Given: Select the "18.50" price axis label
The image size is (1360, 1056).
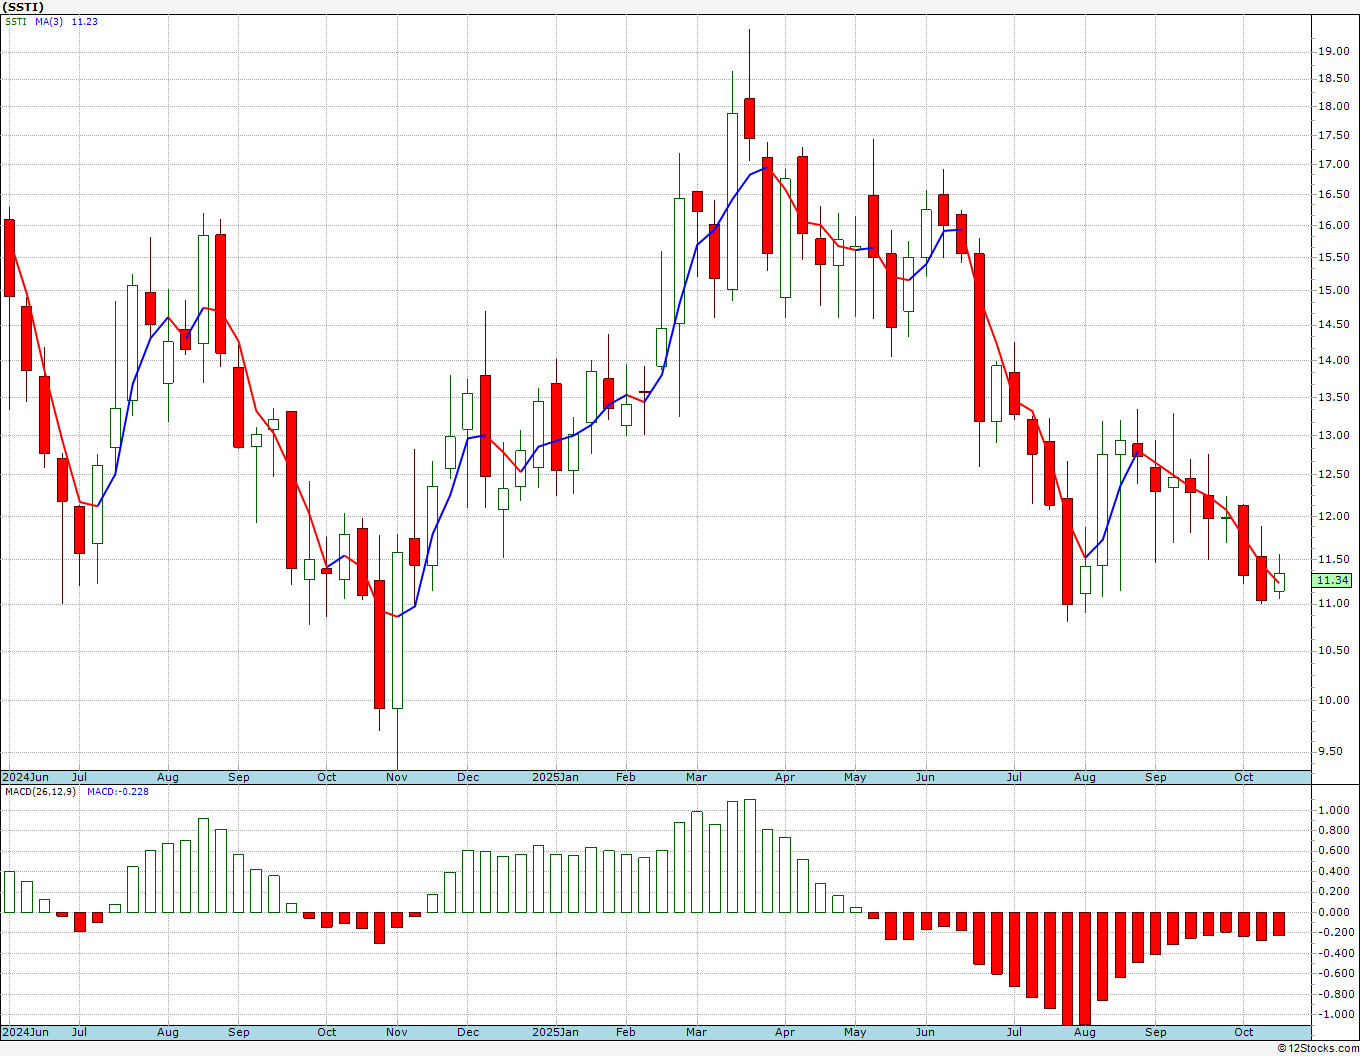Looking at the screenshot, I should [1333, 79].
